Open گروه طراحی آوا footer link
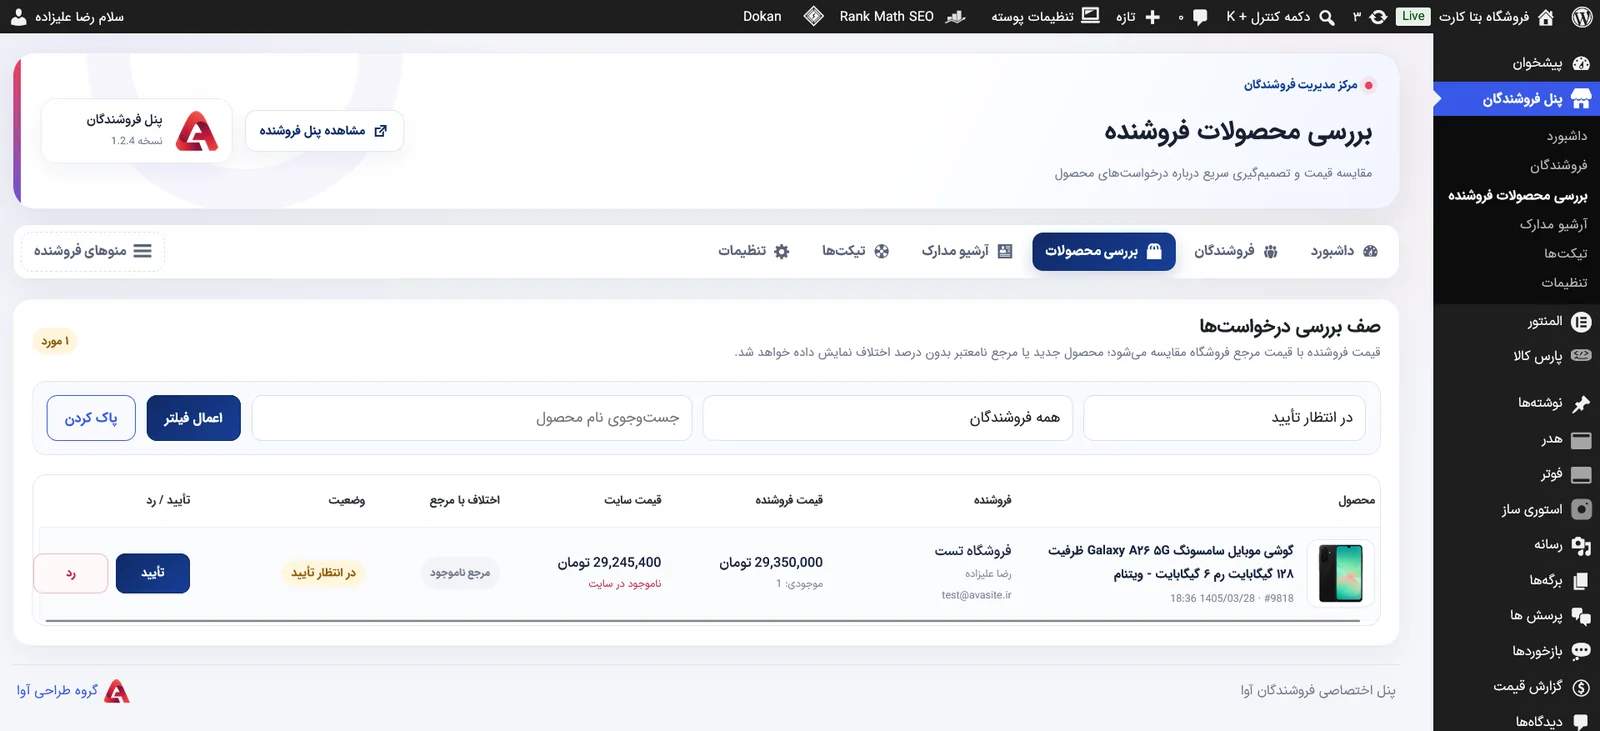Image resolution: width=1600 pixels, height=731 pixels. click(x=73, y=691)
